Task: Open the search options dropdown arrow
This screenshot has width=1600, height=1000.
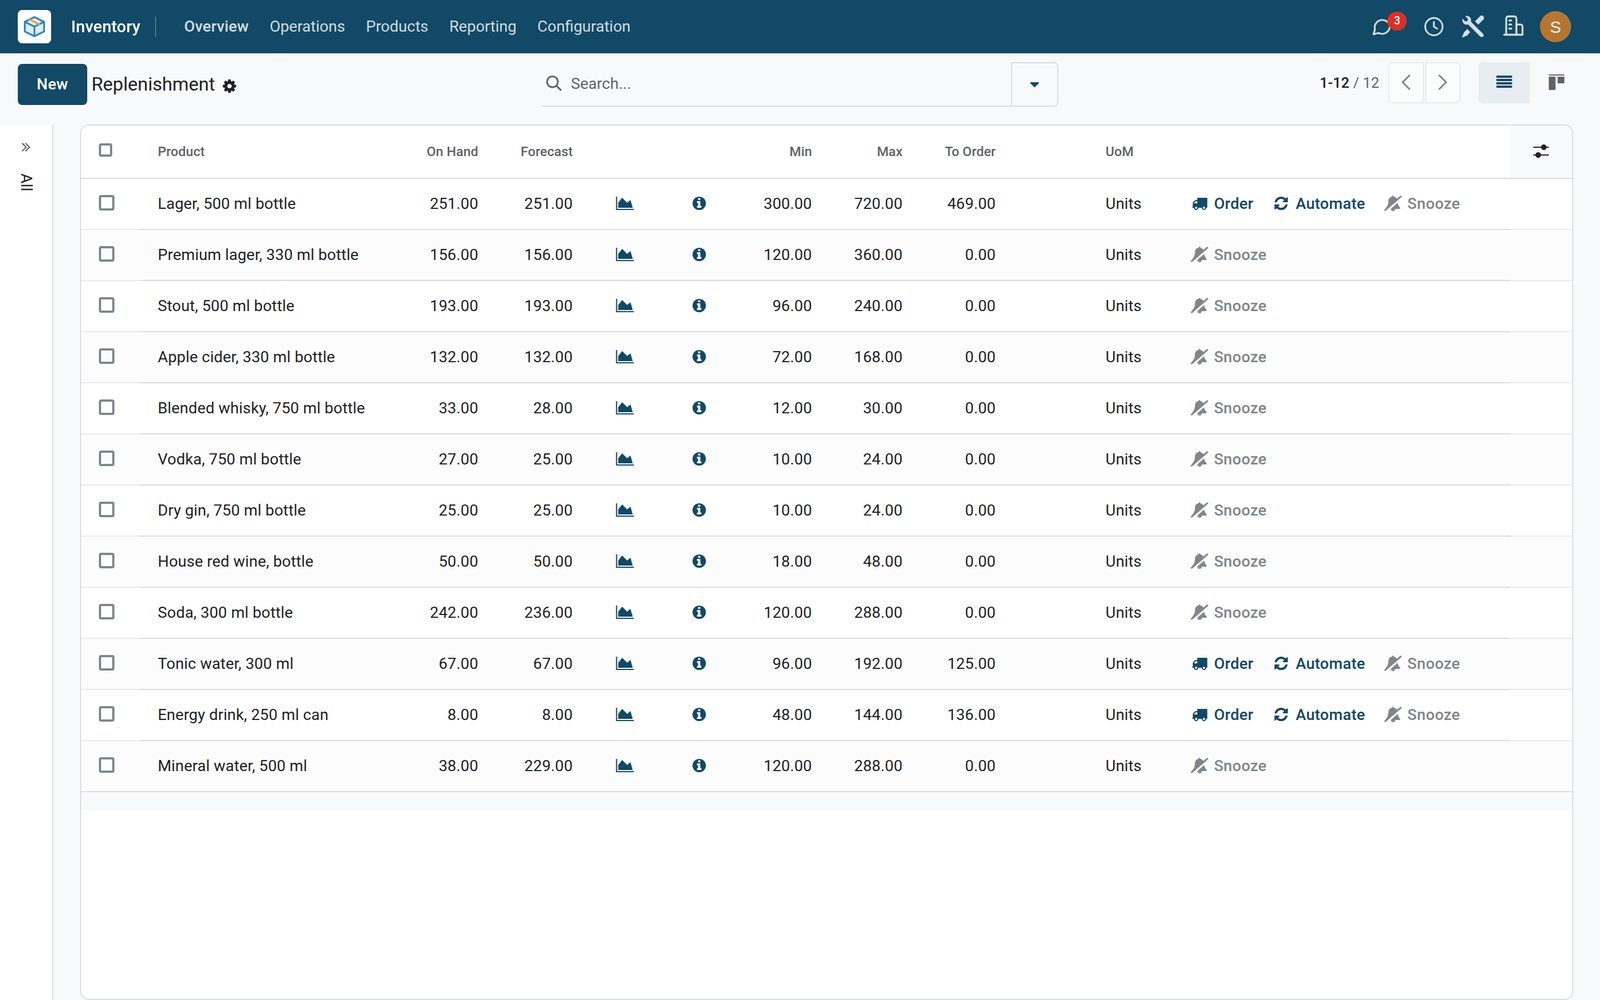Action: [1034, 84]
